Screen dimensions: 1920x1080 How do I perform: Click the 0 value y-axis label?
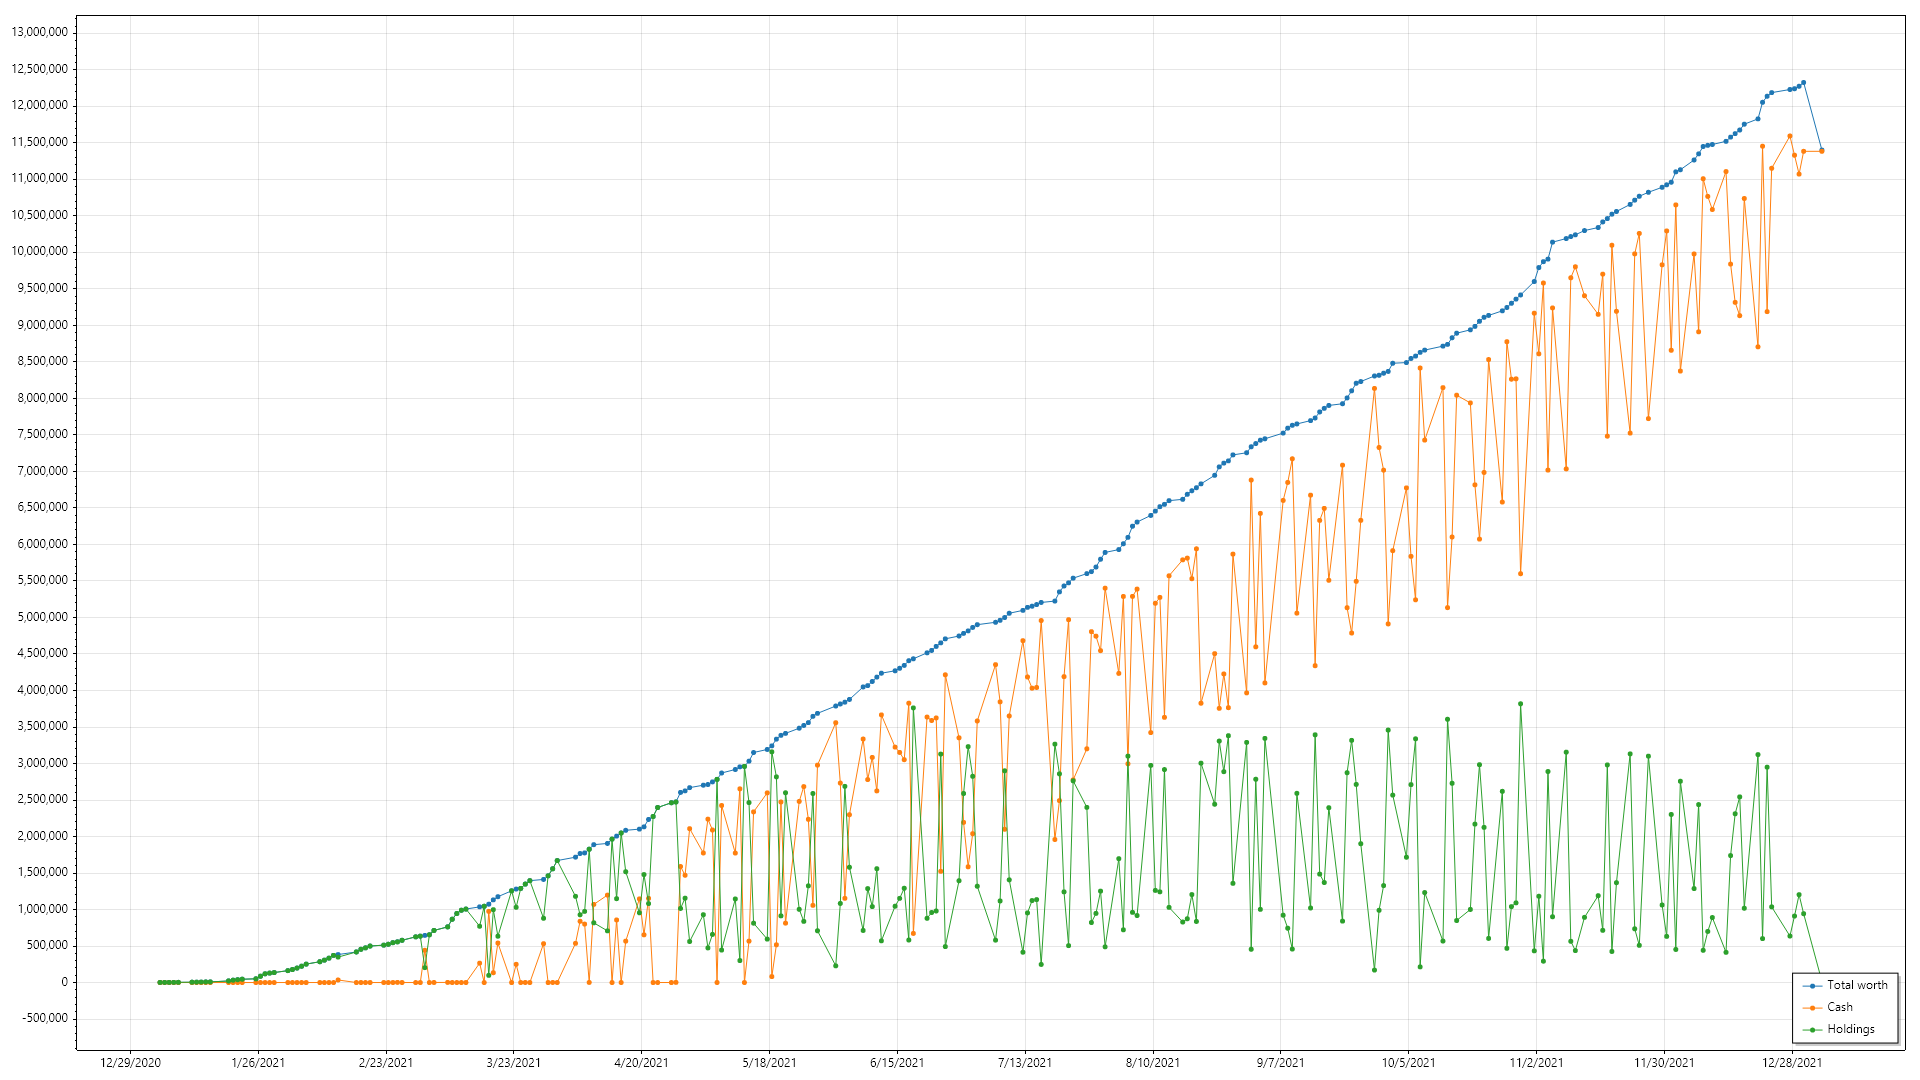coord(65,982)
